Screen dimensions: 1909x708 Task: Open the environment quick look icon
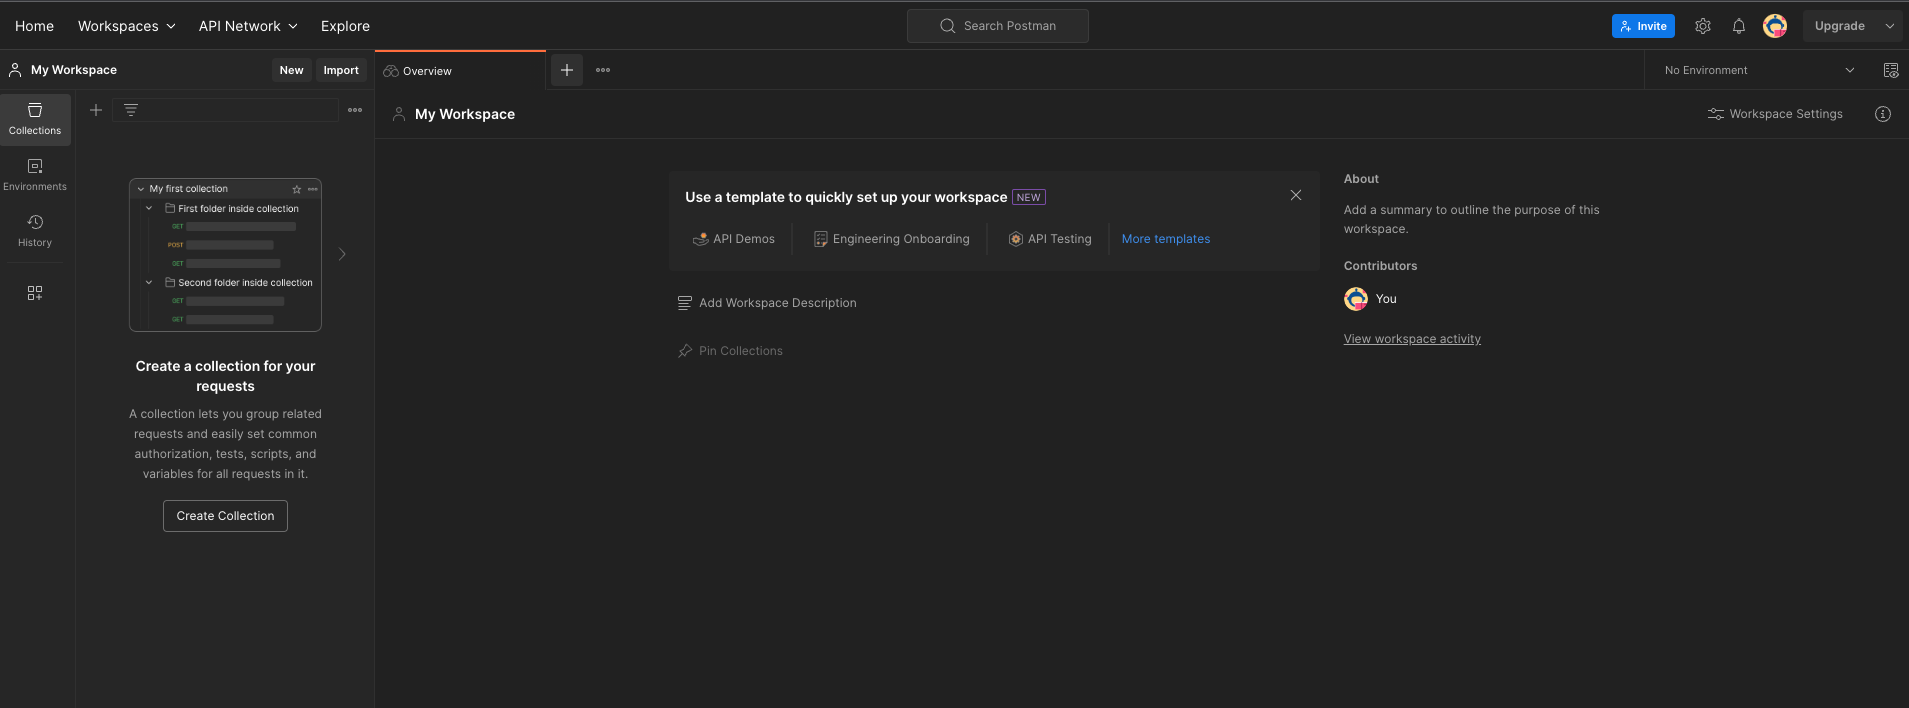click(x=1891, y=70)
